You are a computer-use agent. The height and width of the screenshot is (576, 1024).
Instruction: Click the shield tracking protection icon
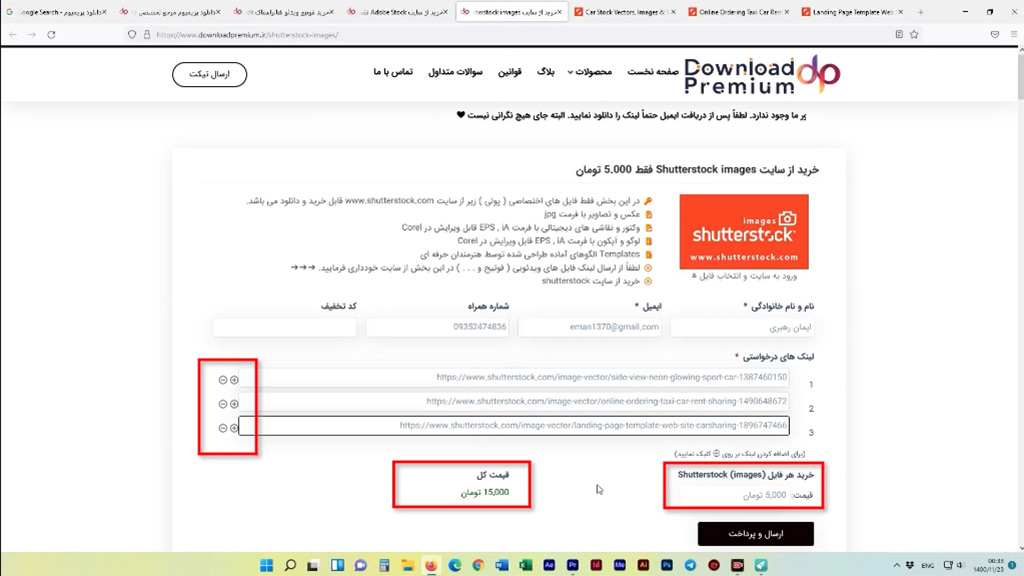(132, 35)
